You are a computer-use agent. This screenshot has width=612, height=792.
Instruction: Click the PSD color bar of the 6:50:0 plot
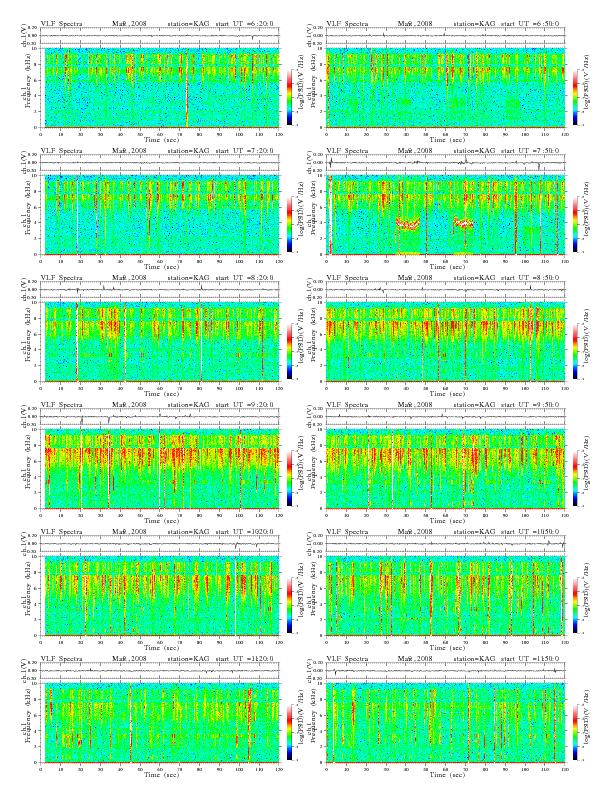pyautogui.click(x=576, y=97)
